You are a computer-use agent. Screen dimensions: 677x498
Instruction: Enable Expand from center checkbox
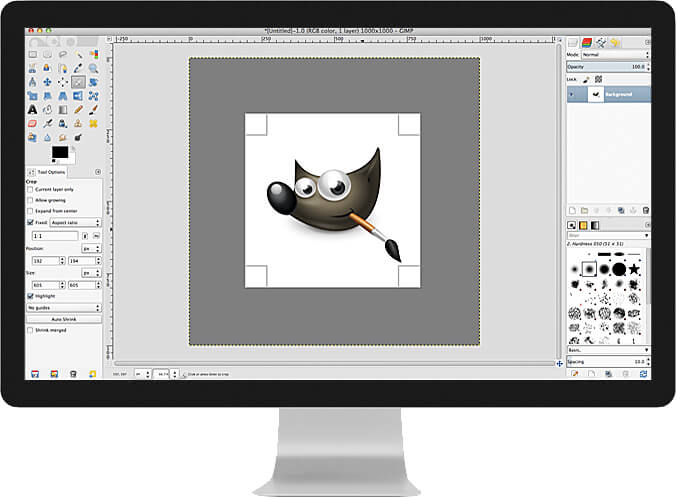click(30, 211)
